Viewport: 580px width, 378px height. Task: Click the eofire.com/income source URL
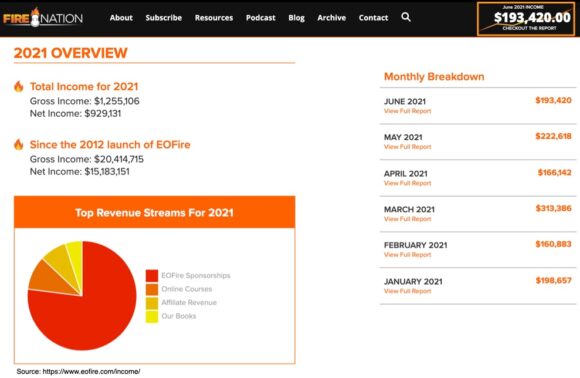coord(91,371)
